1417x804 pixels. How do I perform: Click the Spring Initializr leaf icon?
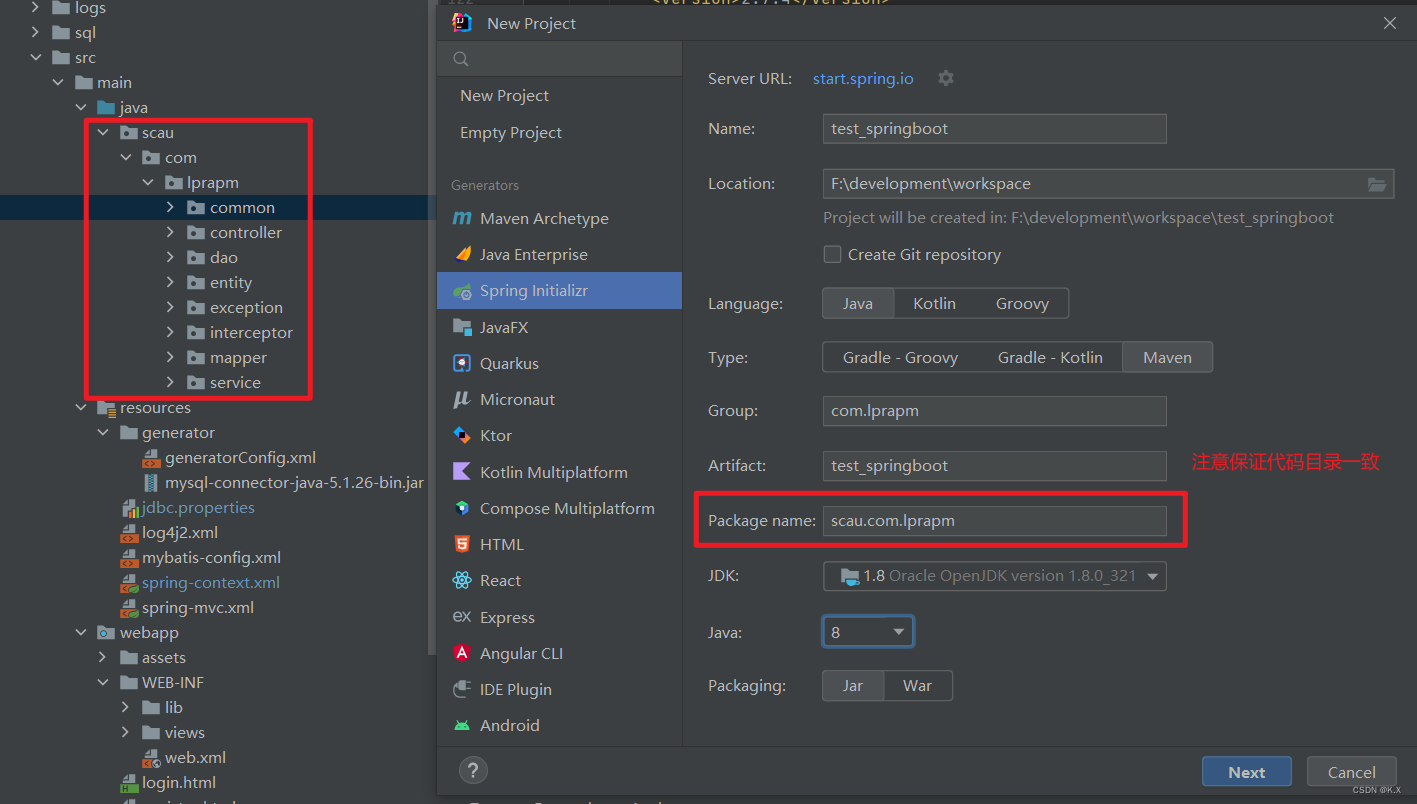tap(462, 291)
